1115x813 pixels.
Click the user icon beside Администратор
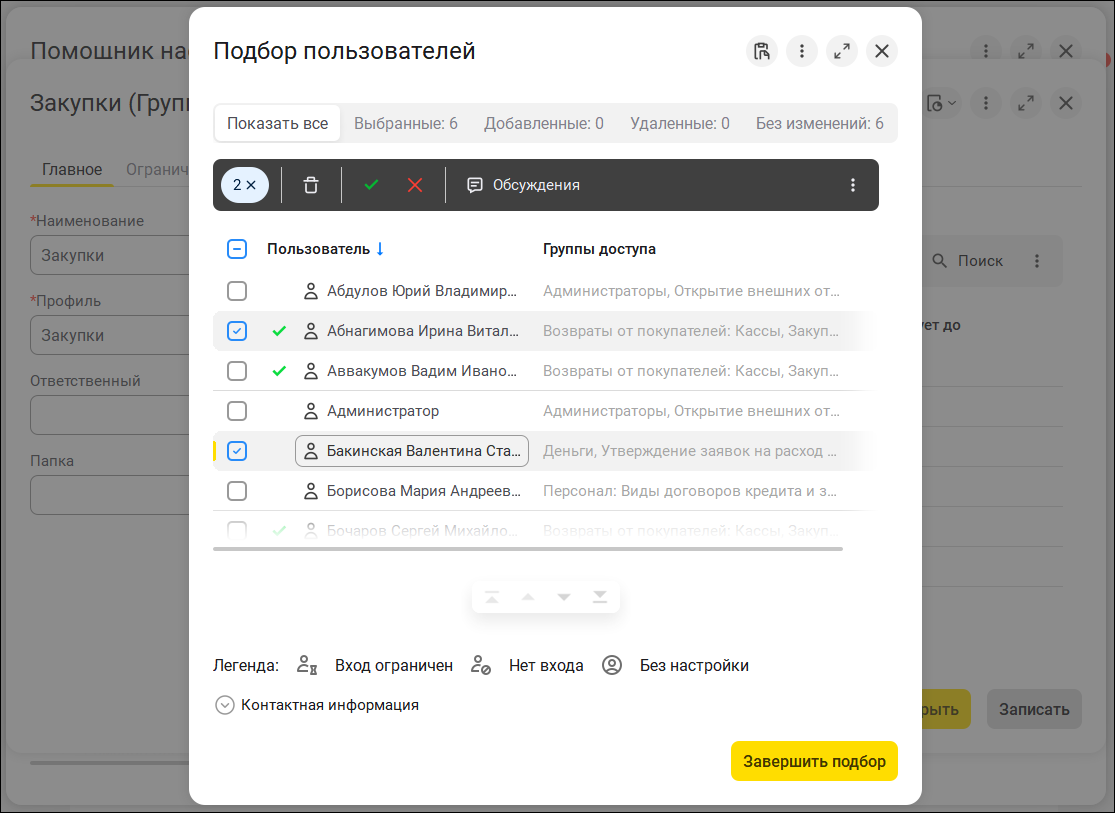311,411
